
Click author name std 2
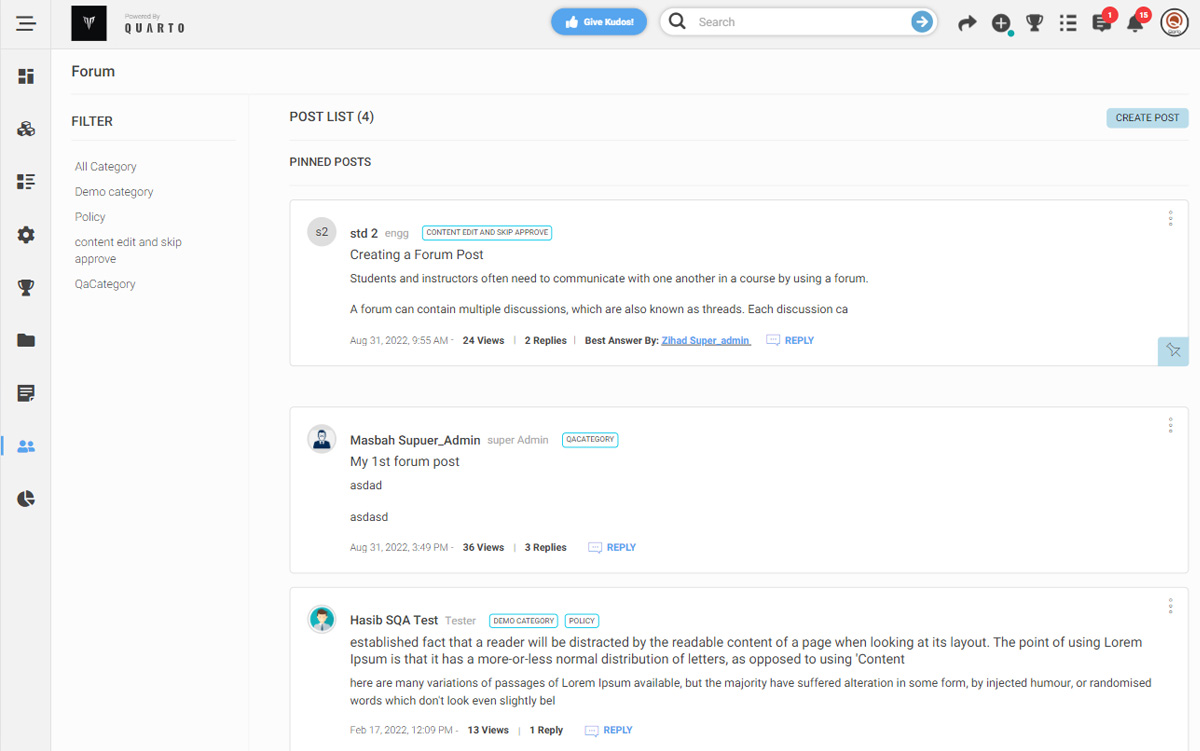[364, 233]
